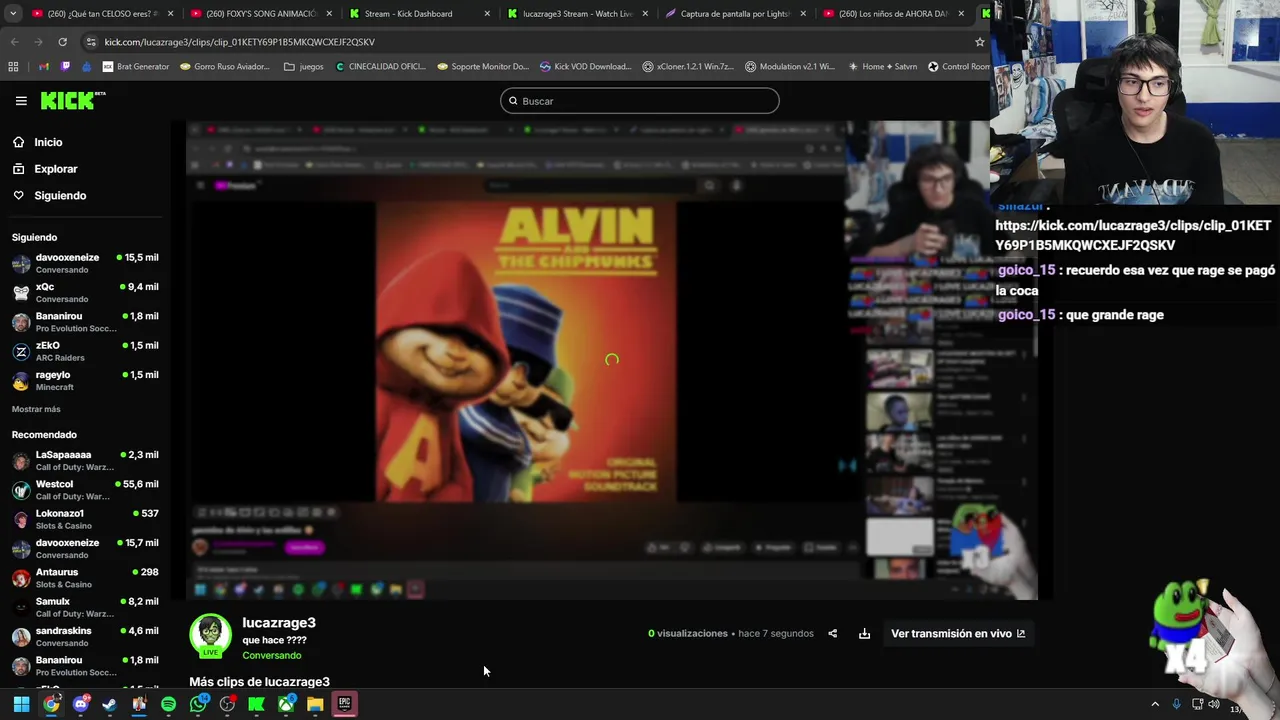Image resolution: width=1280 pixels, height=720 pixels.
Task: Switch to lucazrage3 Stream - Watch Live tab
Action: tap(576, 14)
